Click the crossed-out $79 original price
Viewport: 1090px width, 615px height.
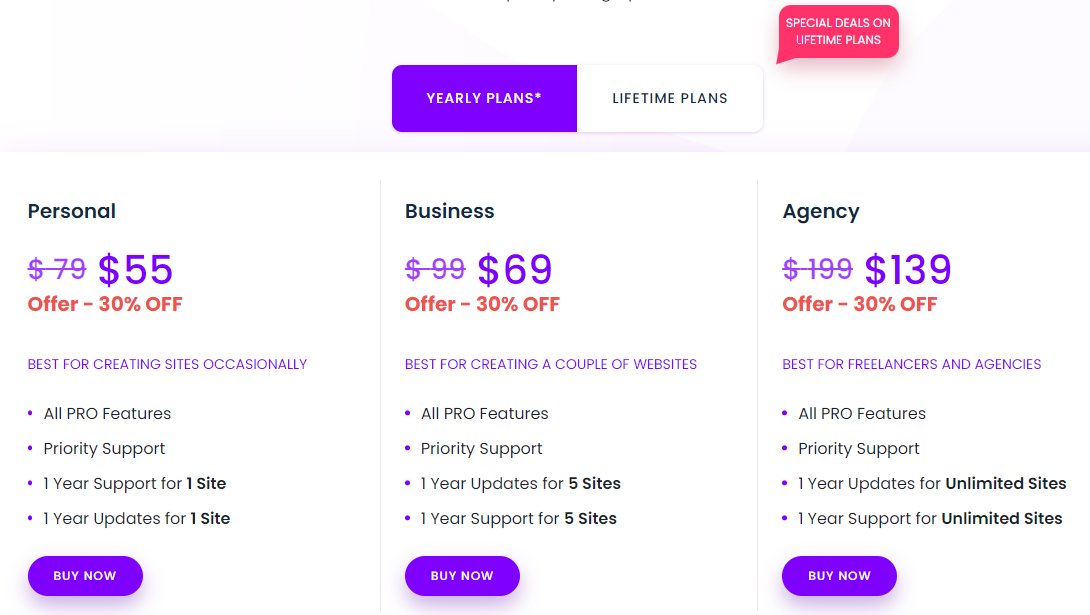(x=57, y=270)
